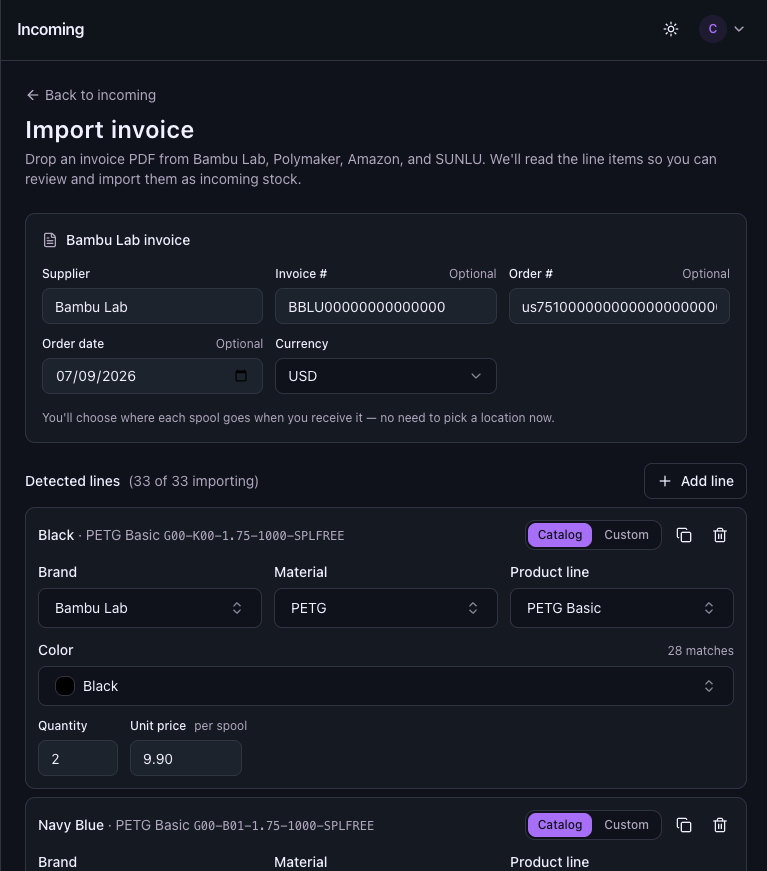The width and height of the screenshot is (767, 871).
Task: Edit the Invoice # field
Action: (385, 306)
